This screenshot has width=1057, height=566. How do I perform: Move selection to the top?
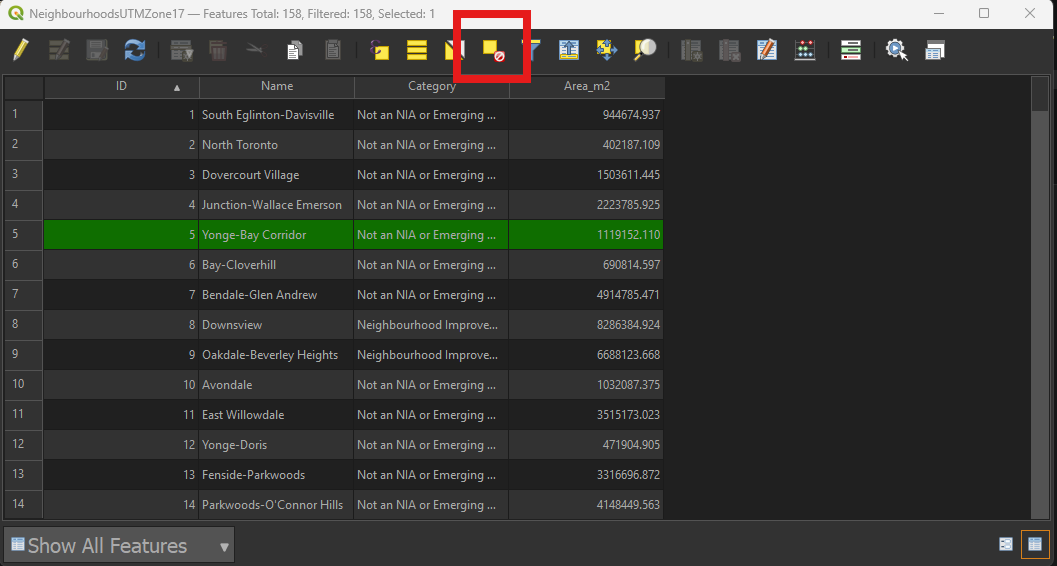569,50
